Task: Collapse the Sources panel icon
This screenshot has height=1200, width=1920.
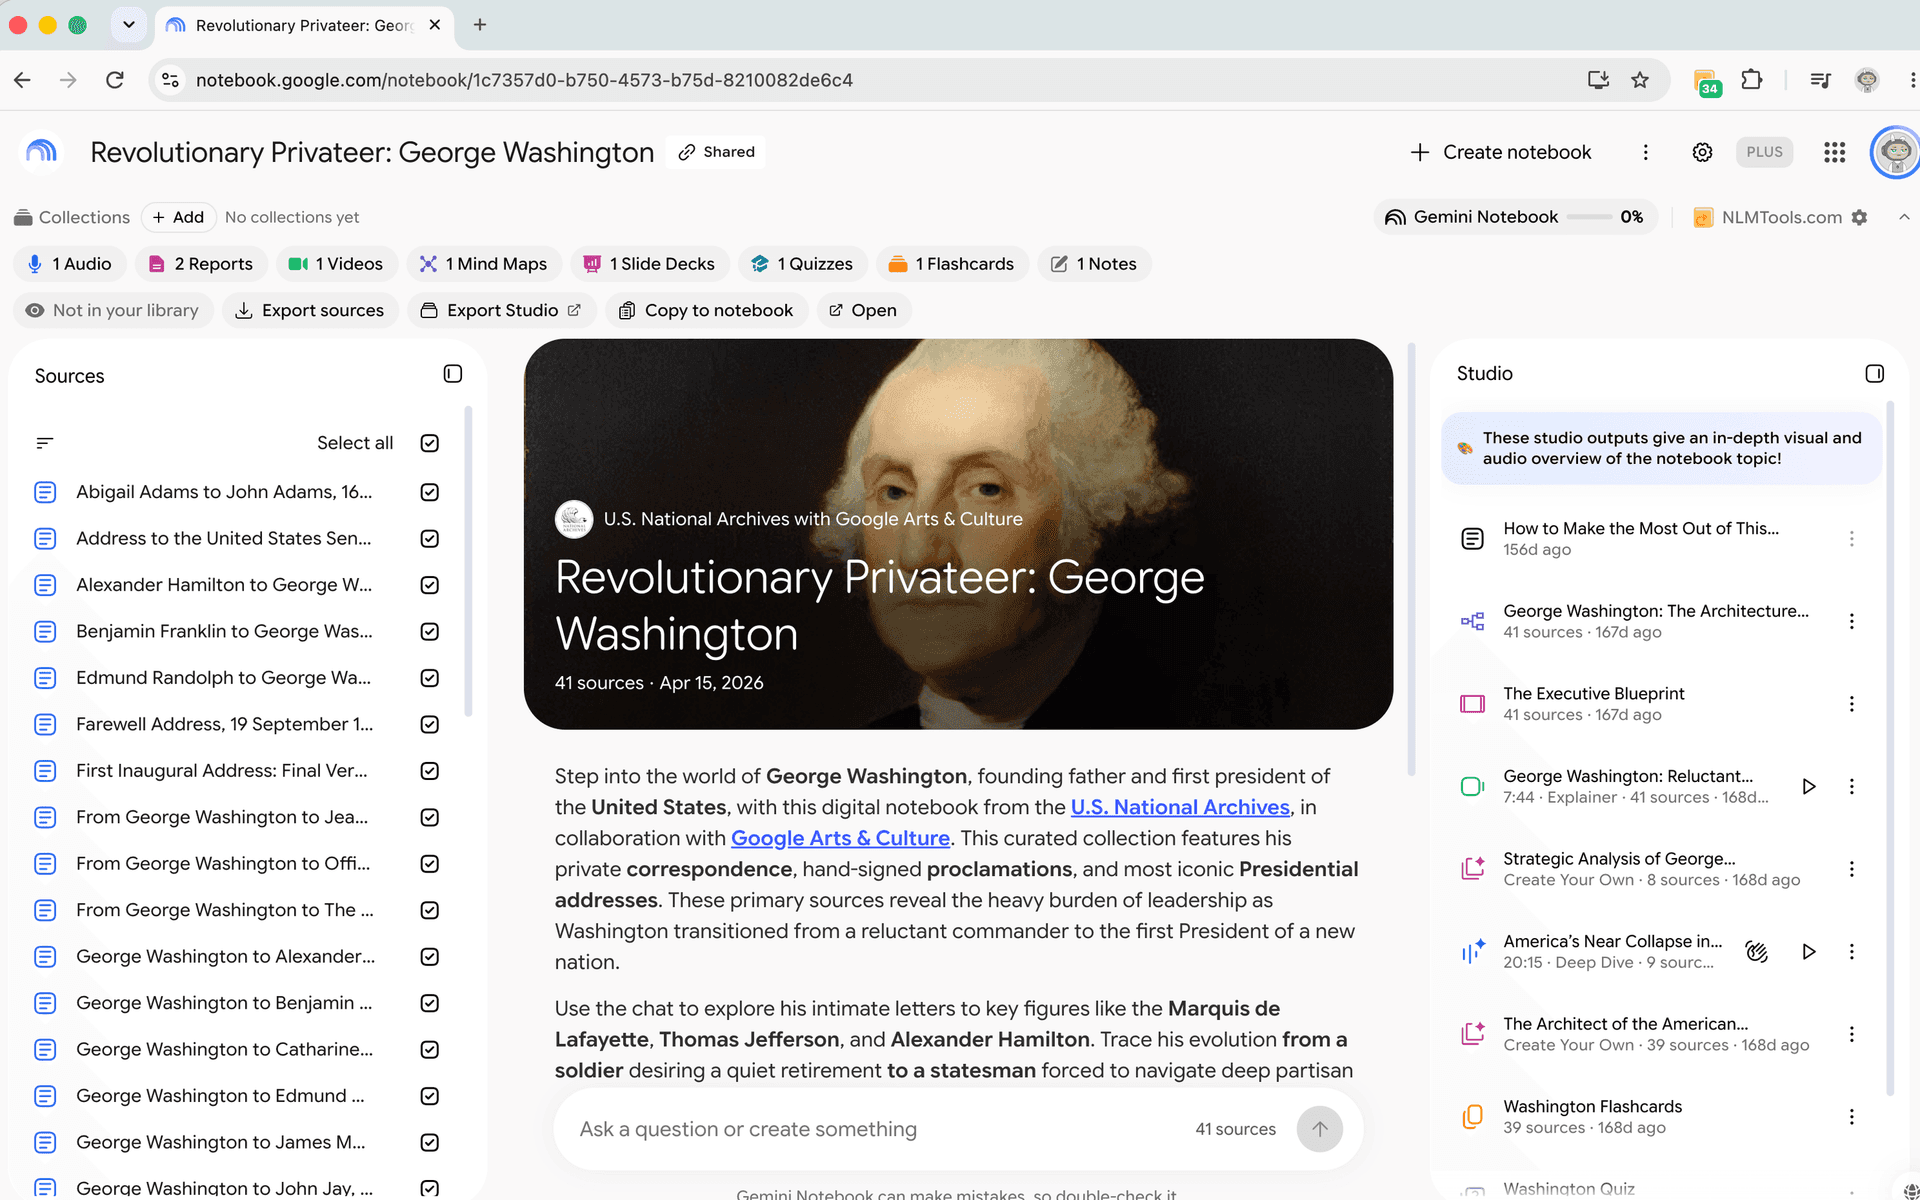Action: tap(453, 374)
